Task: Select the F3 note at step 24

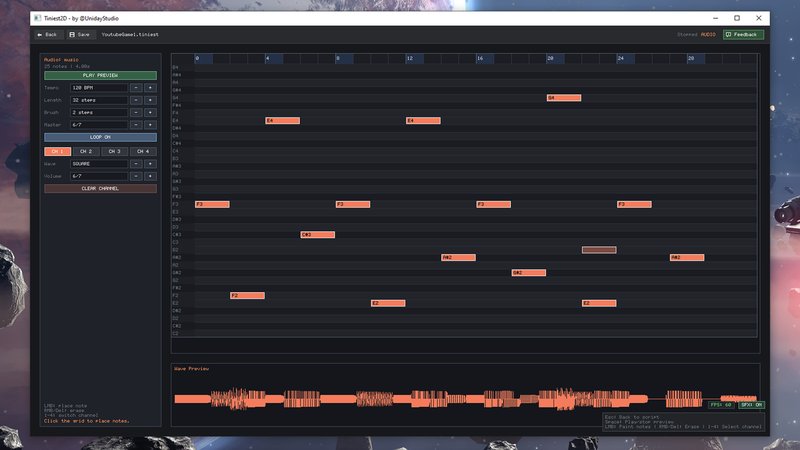Action: 634,204
